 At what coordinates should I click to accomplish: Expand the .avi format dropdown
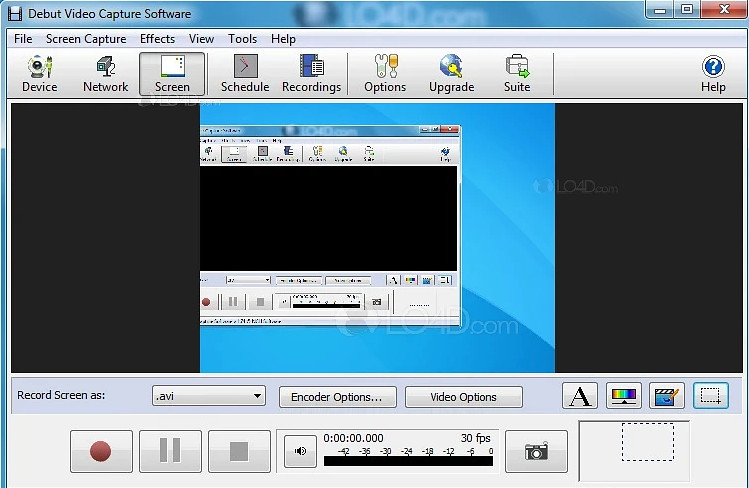(209, 396)
